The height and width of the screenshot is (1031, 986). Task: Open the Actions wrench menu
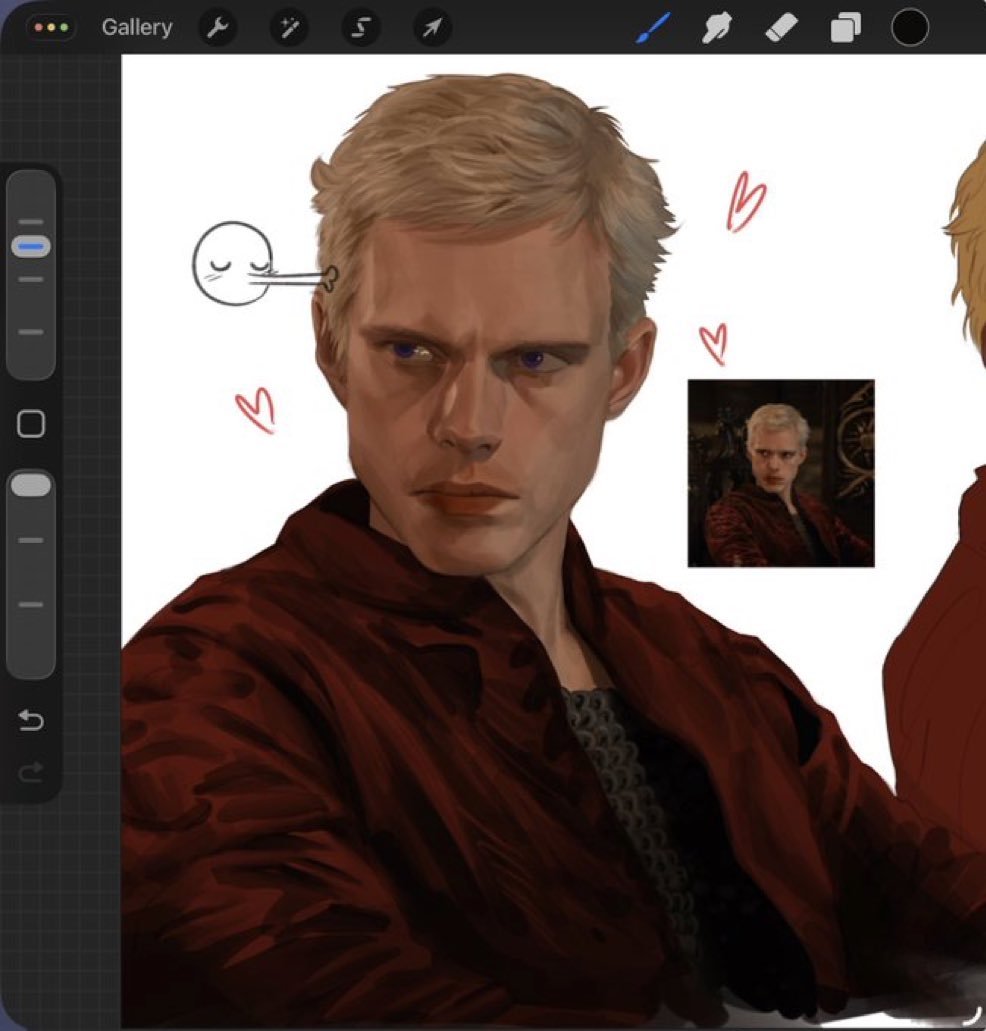pyautogui.click(x=218, y=28)
